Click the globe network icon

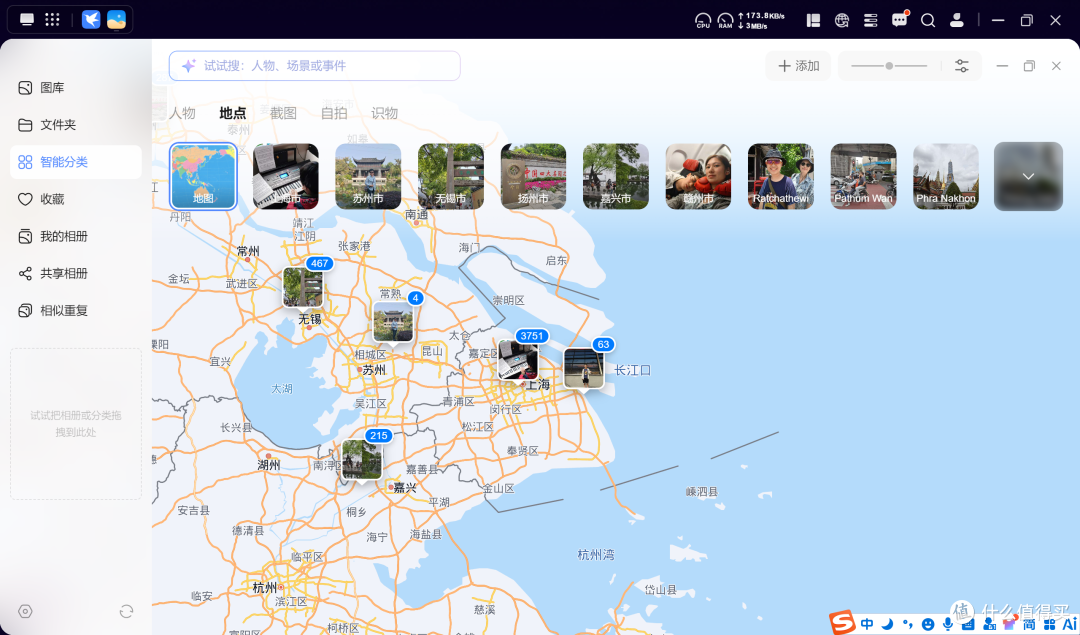point(842,21)
